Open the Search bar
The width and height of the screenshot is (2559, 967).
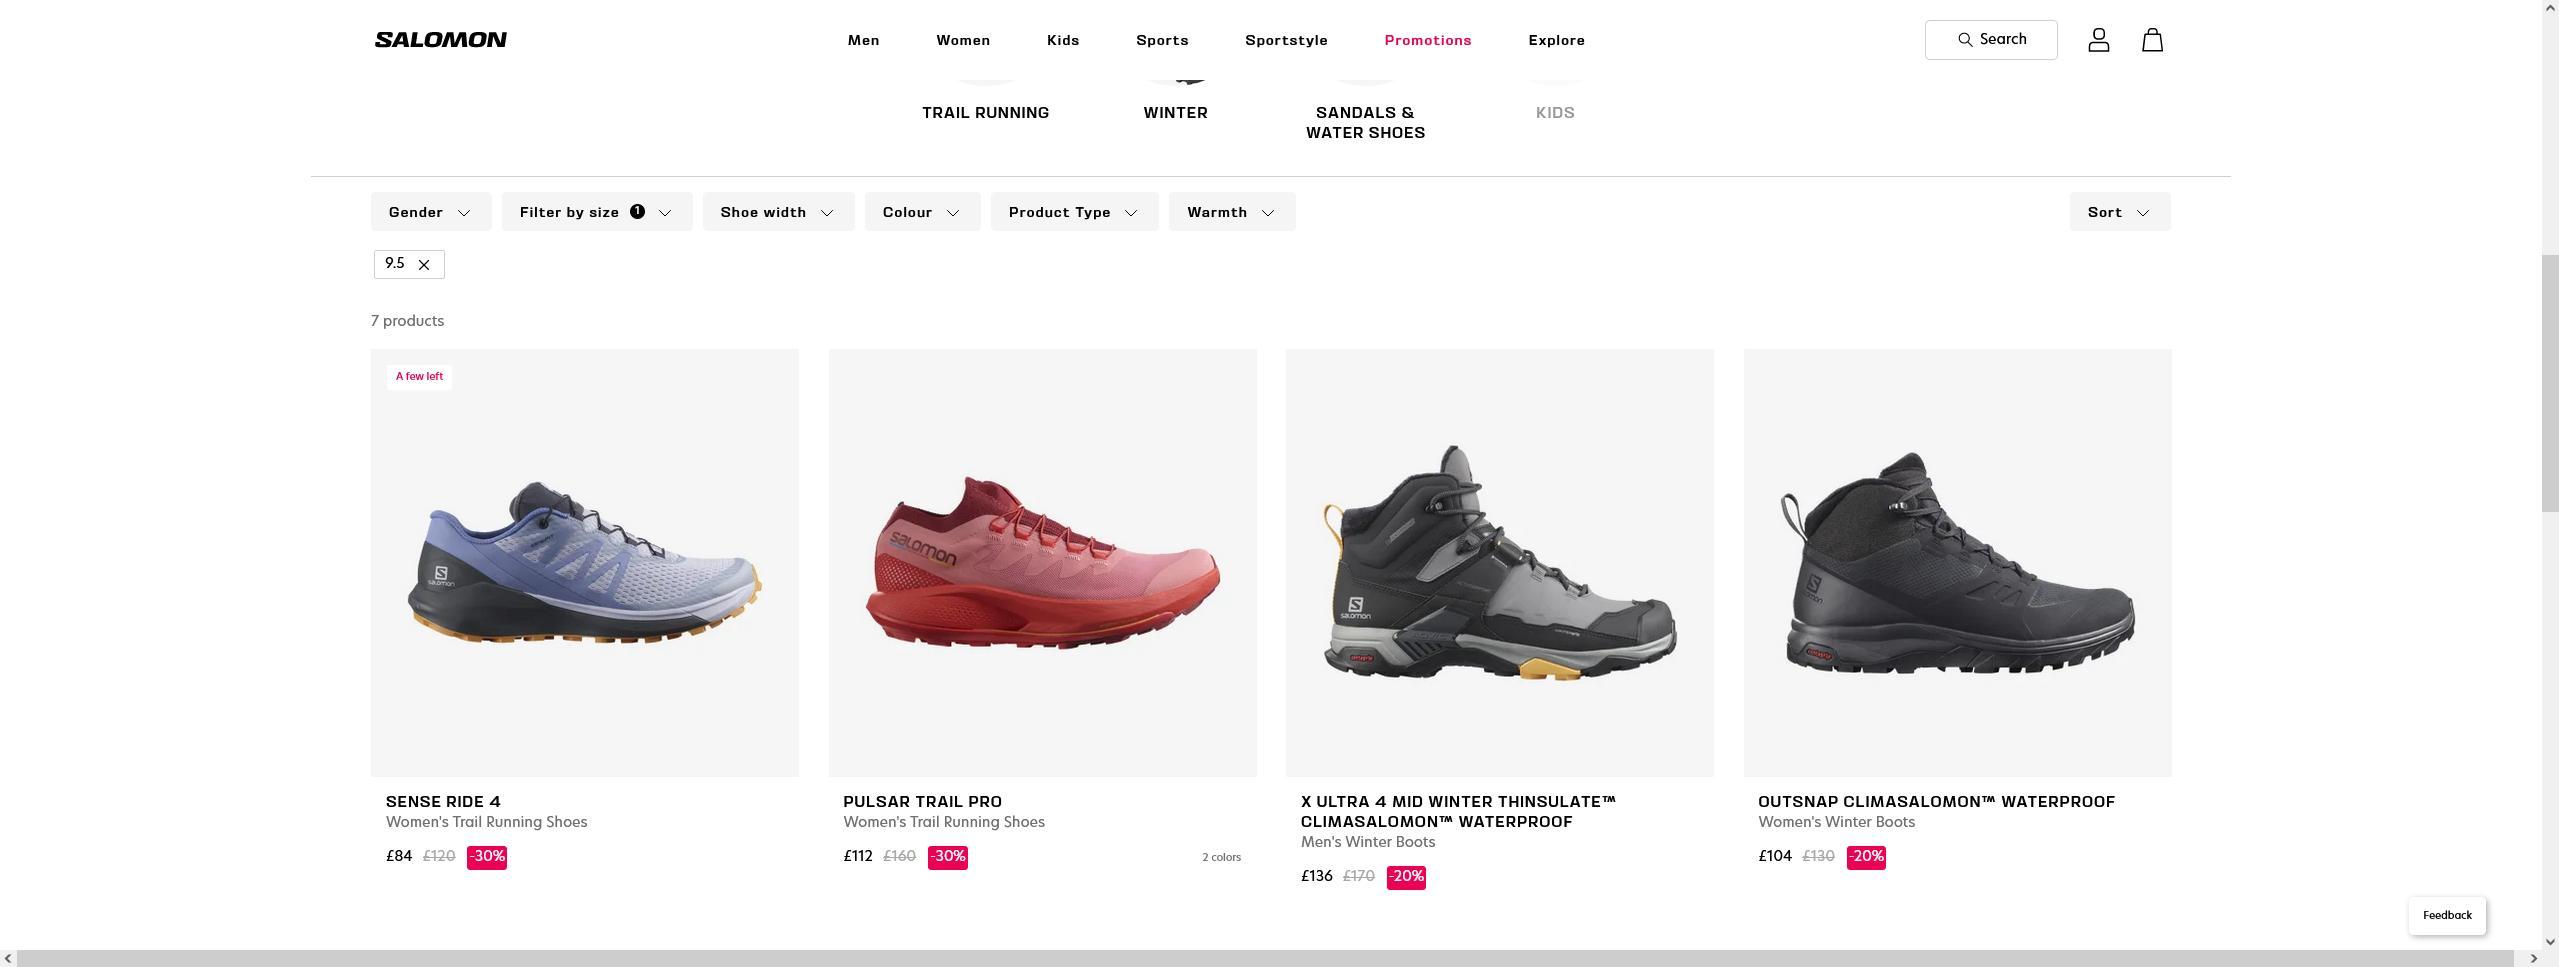pyautogui.click(x=1989, y=39)
